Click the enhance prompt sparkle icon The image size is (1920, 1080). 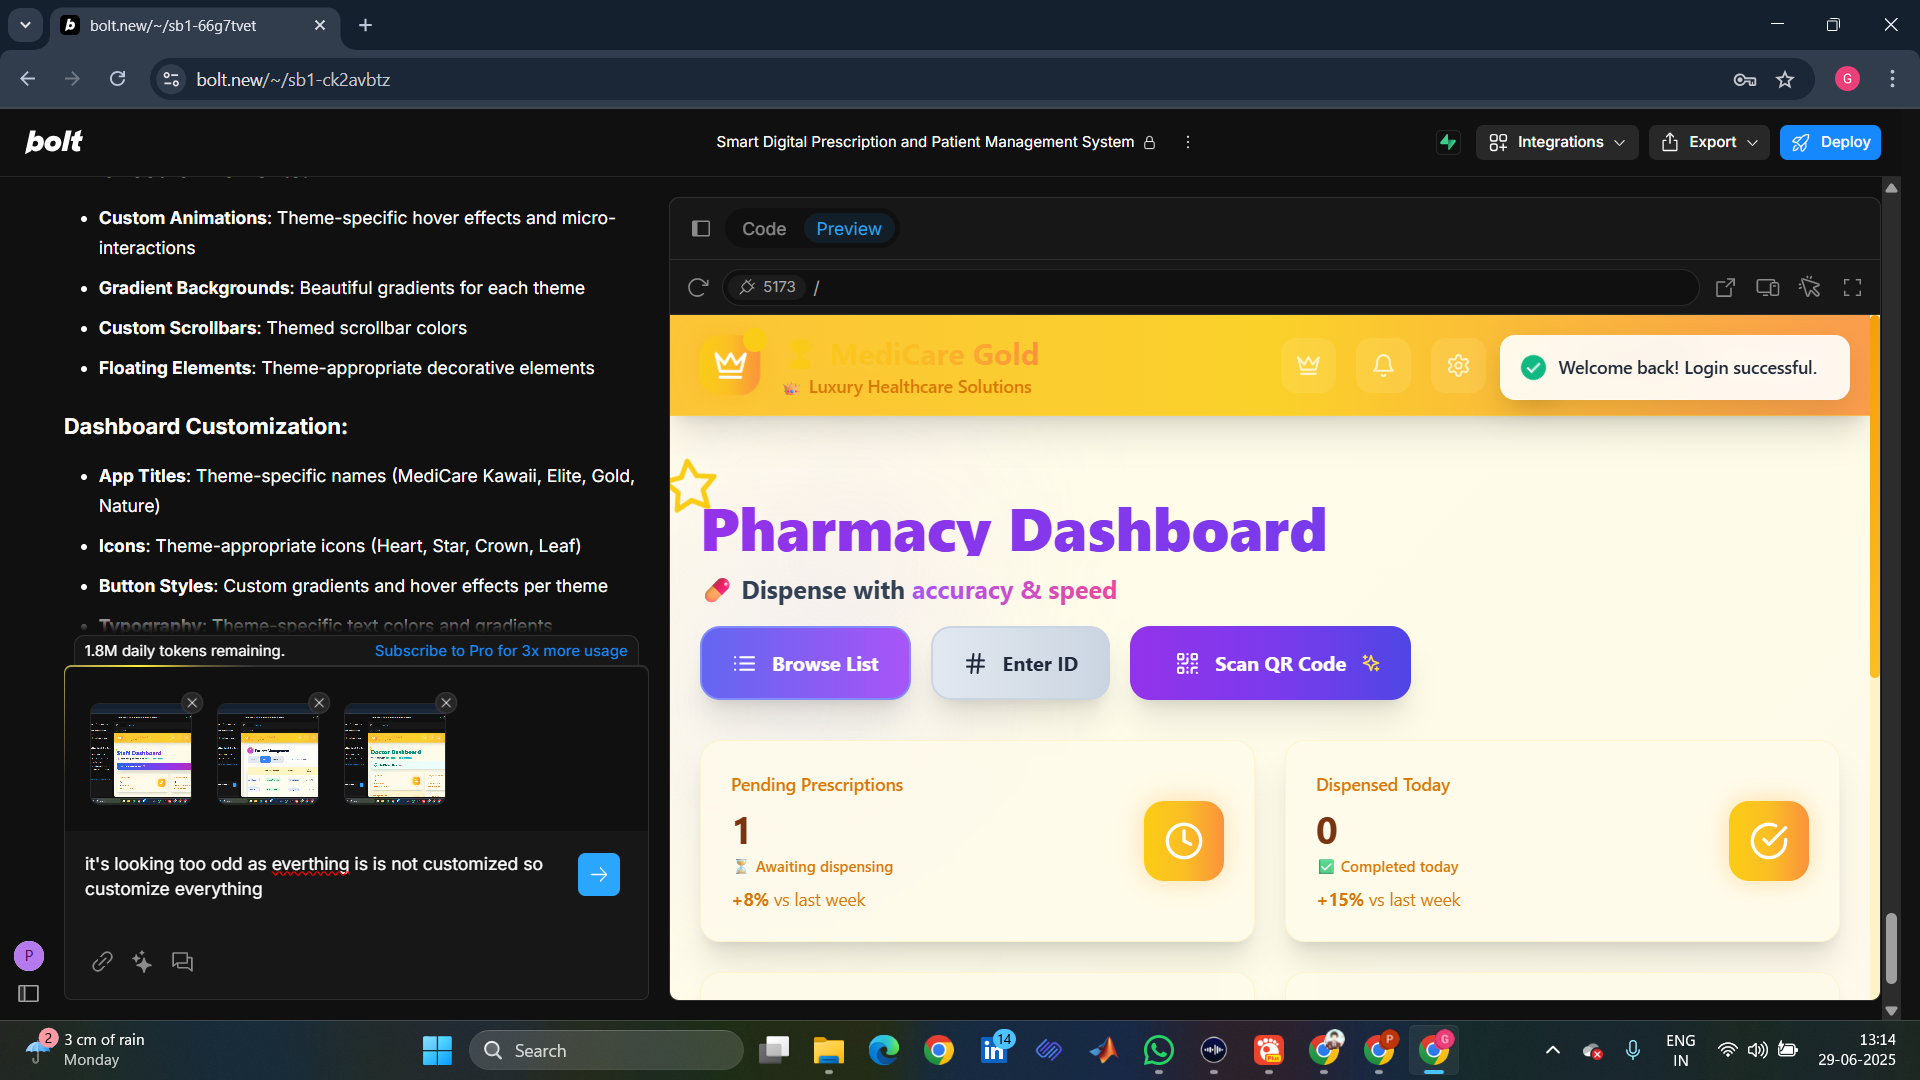tap(142, 962)
